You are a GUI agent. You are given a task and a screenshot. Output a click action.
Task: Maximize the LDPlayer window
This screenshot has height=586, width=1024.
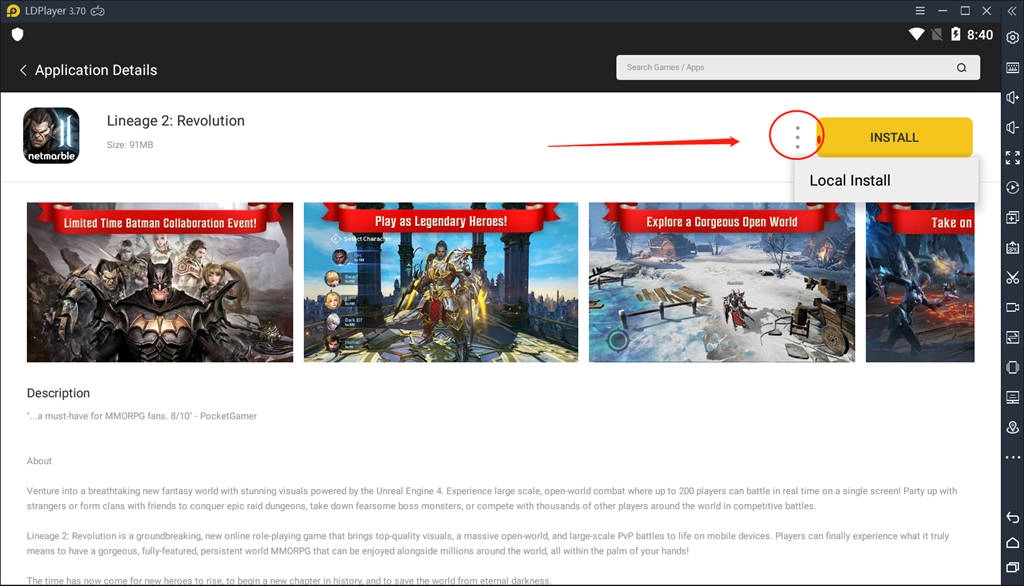965,10
